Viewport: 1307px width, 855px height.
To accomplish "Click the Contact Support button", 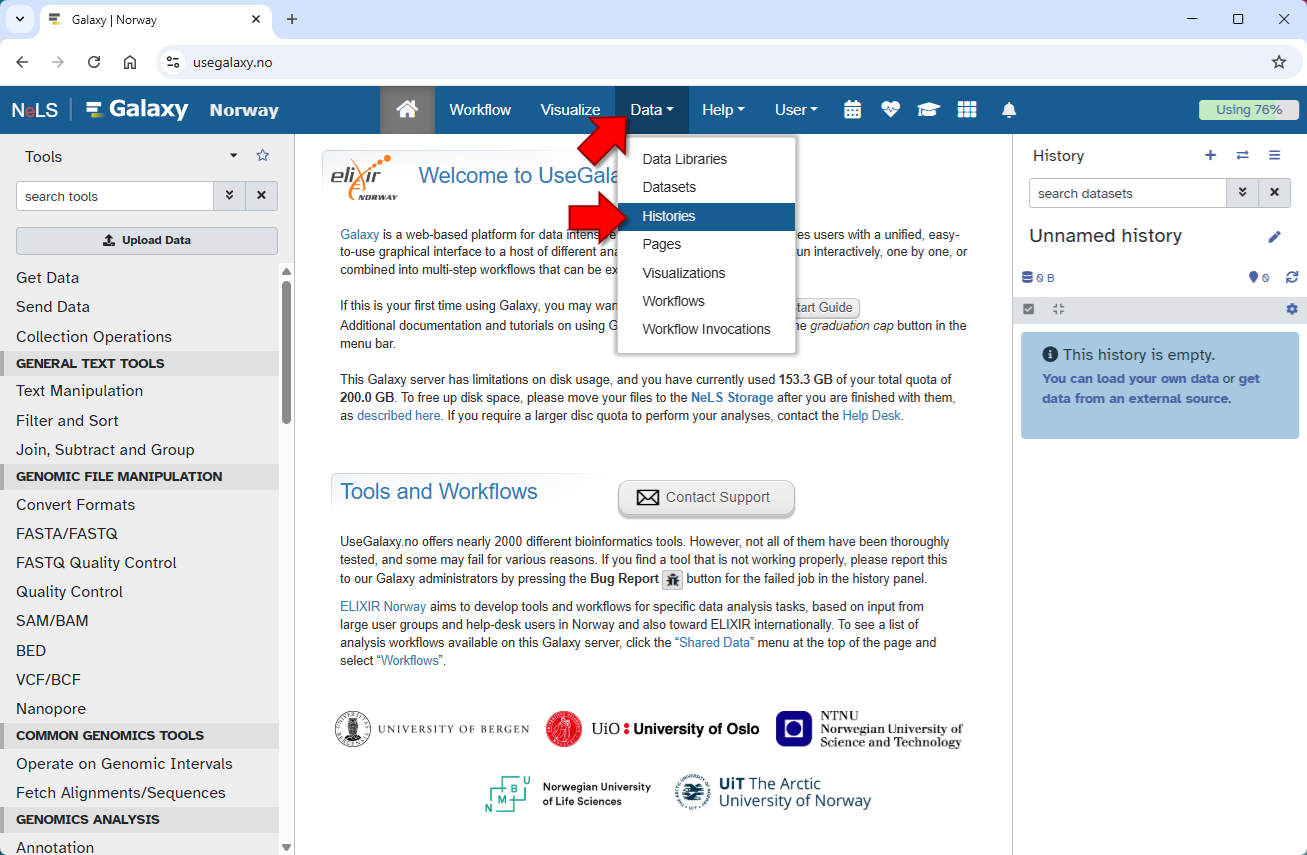I will 706,497.
